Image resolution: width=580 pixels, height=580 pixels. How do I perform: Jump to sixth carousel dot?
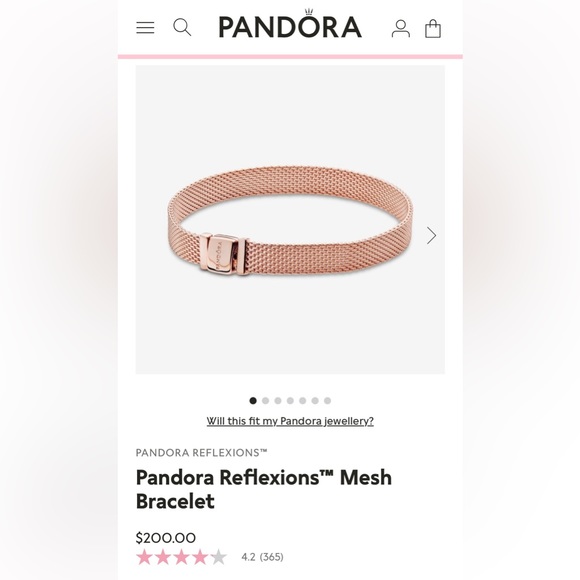[315, 401]
